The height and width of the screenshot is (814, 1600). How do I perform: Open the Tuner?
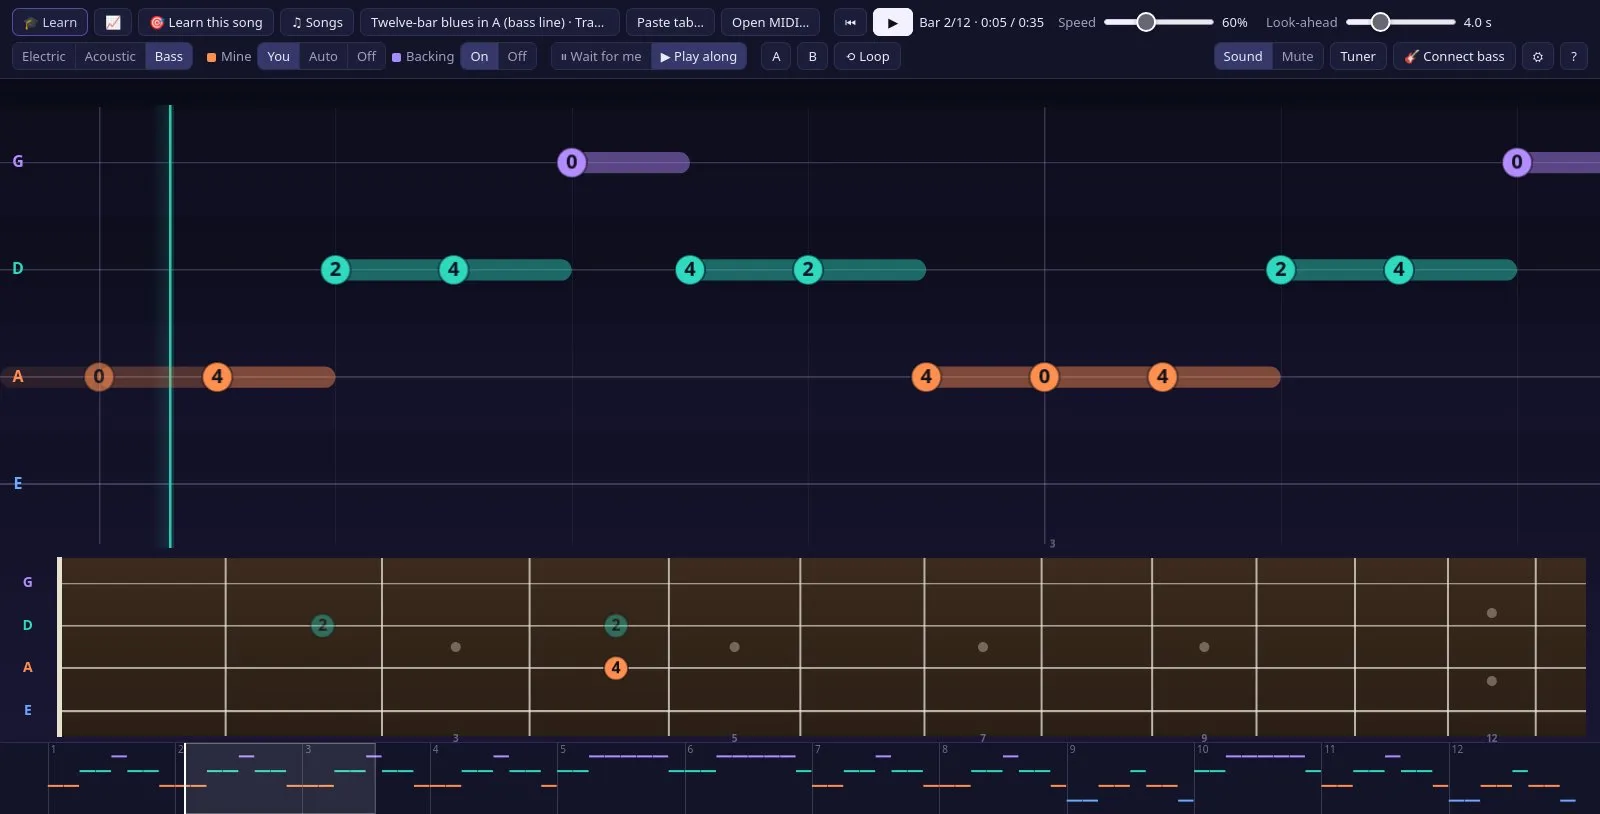click(1358, 56)
